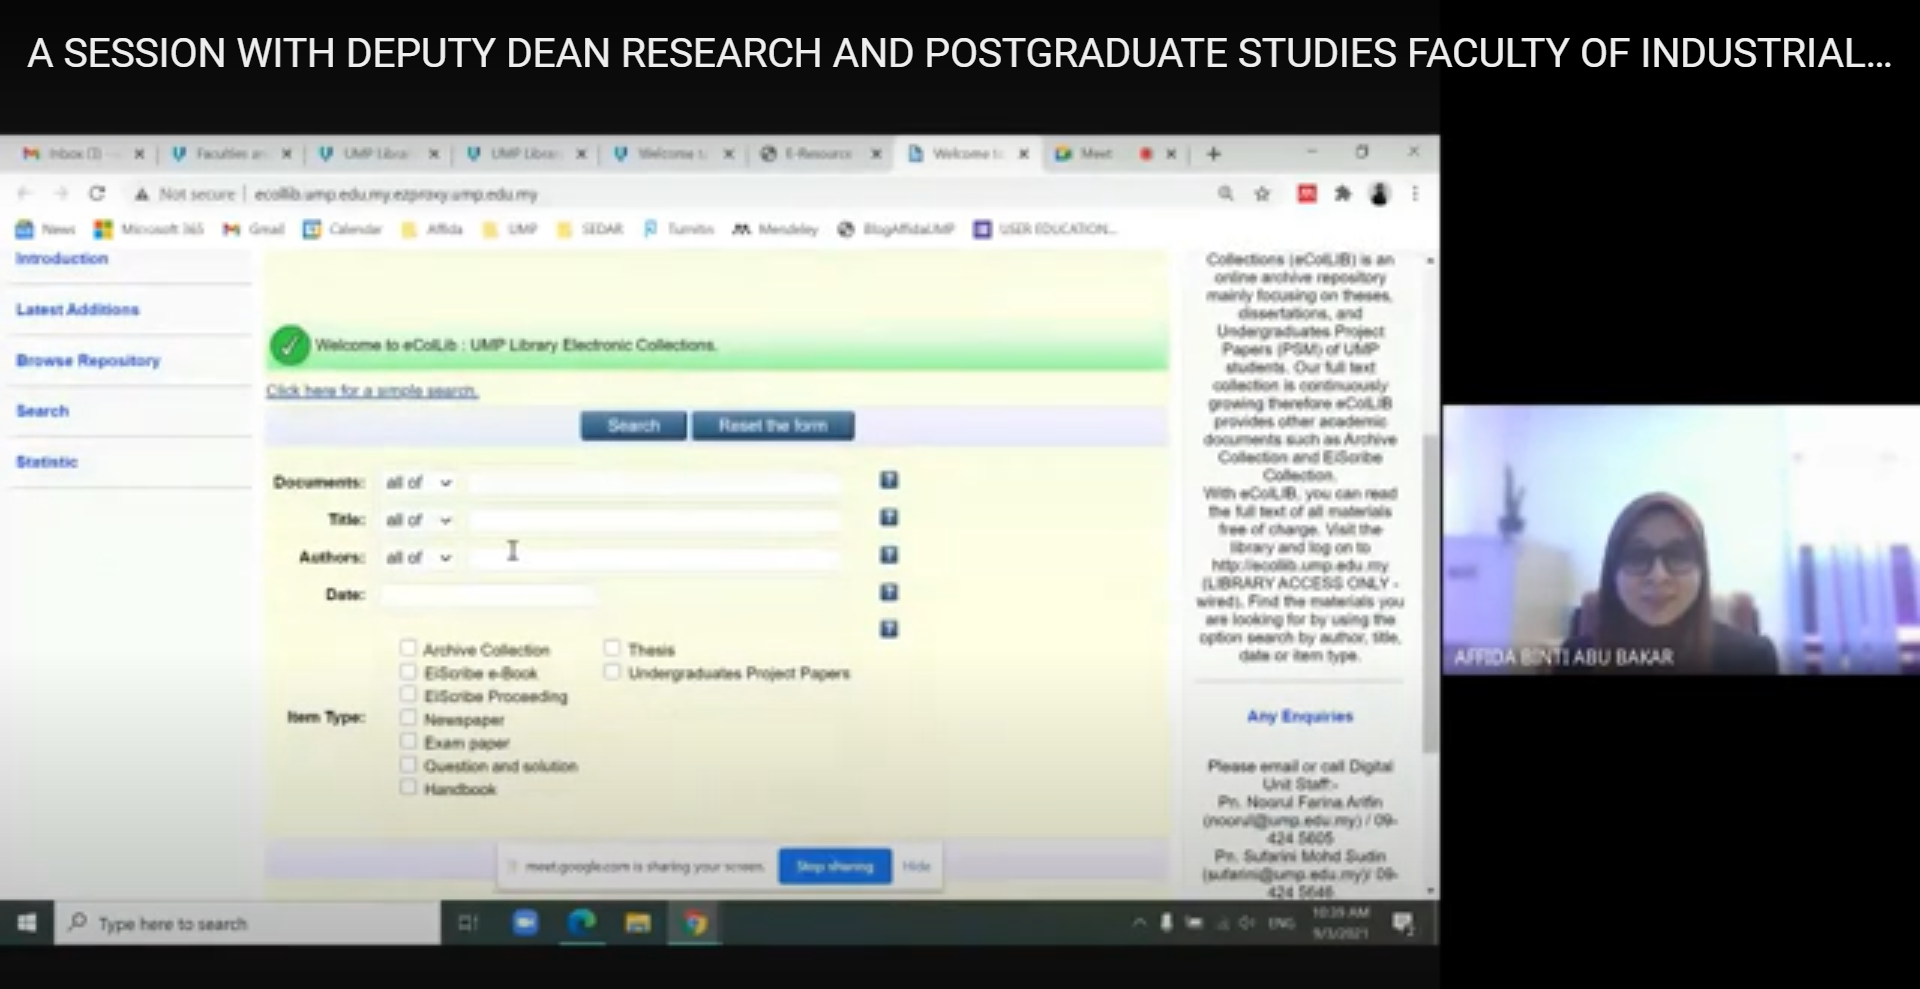Open Chrome three-dot menu

1415,194
